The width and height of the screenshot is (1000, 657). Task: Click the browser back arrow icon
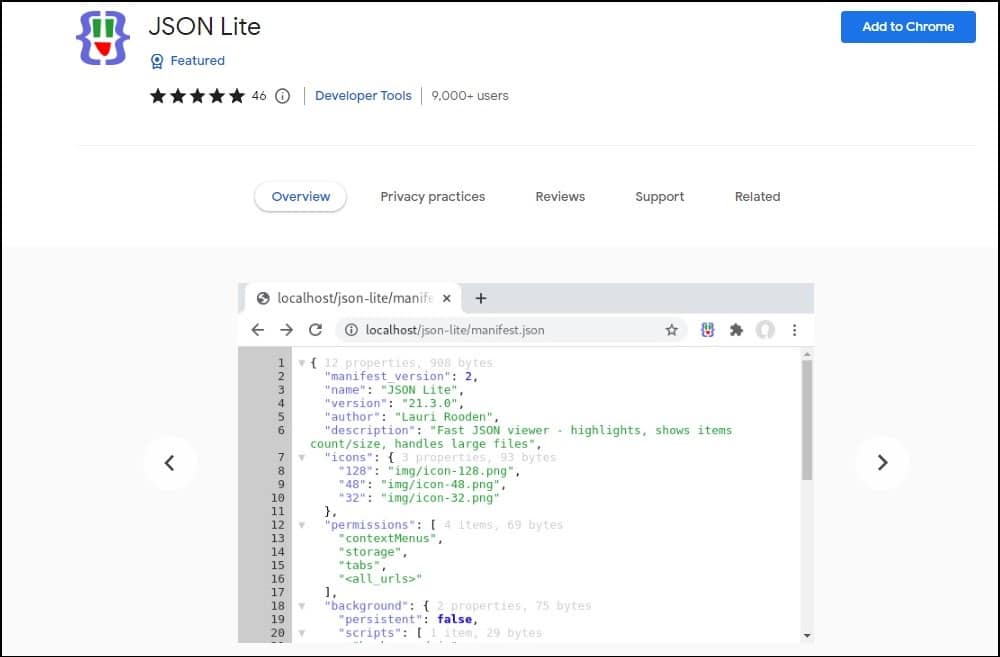point(257,330)
